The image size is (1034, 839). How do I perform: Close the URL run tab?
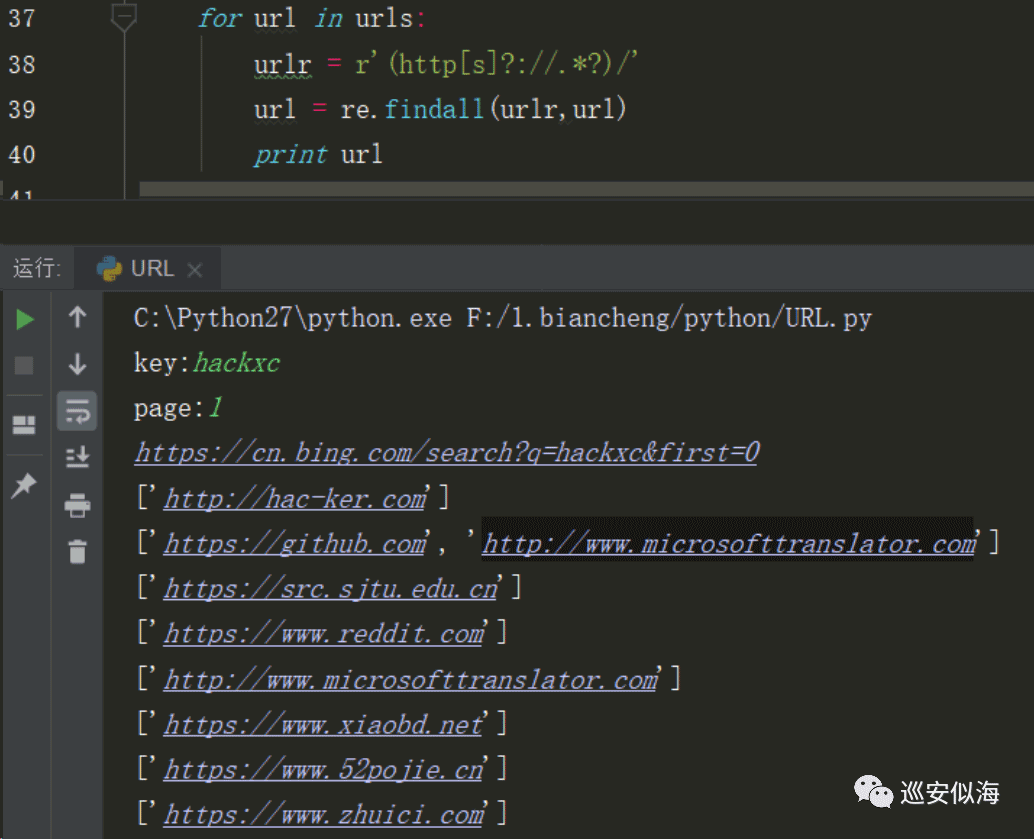194,270
